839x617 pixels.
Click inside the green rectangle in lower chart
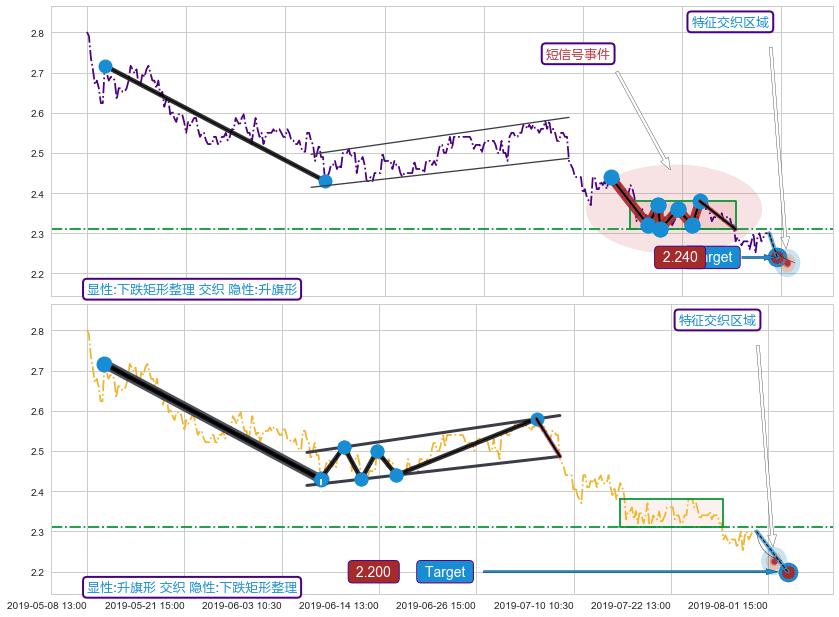tap(671, 512)
